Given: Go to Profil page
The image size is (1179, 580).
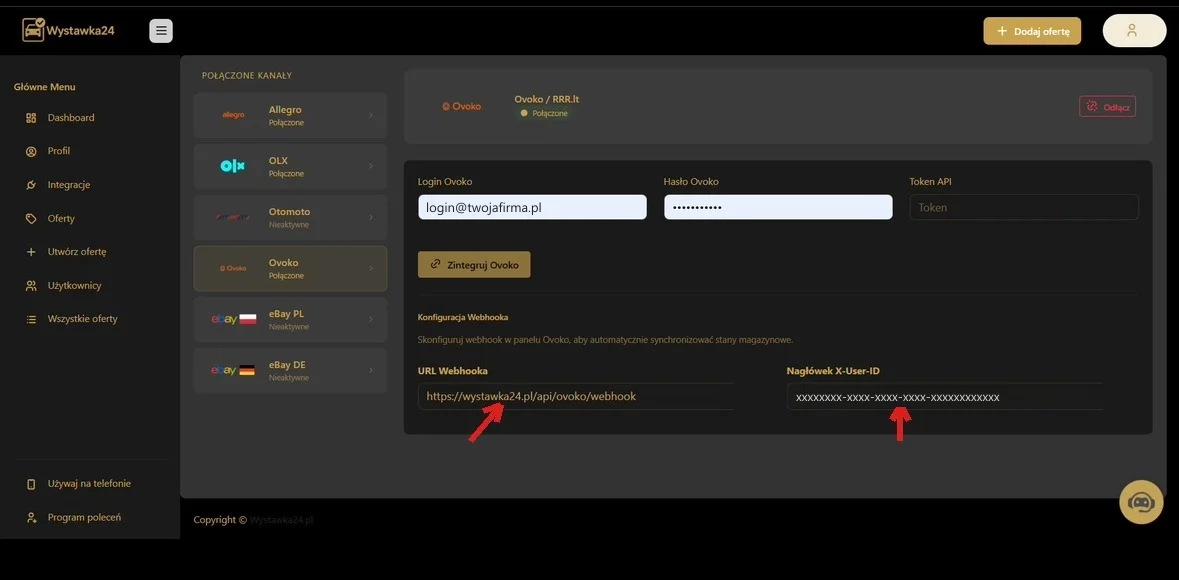Looking at the screenshot, I should coord(59,151).
